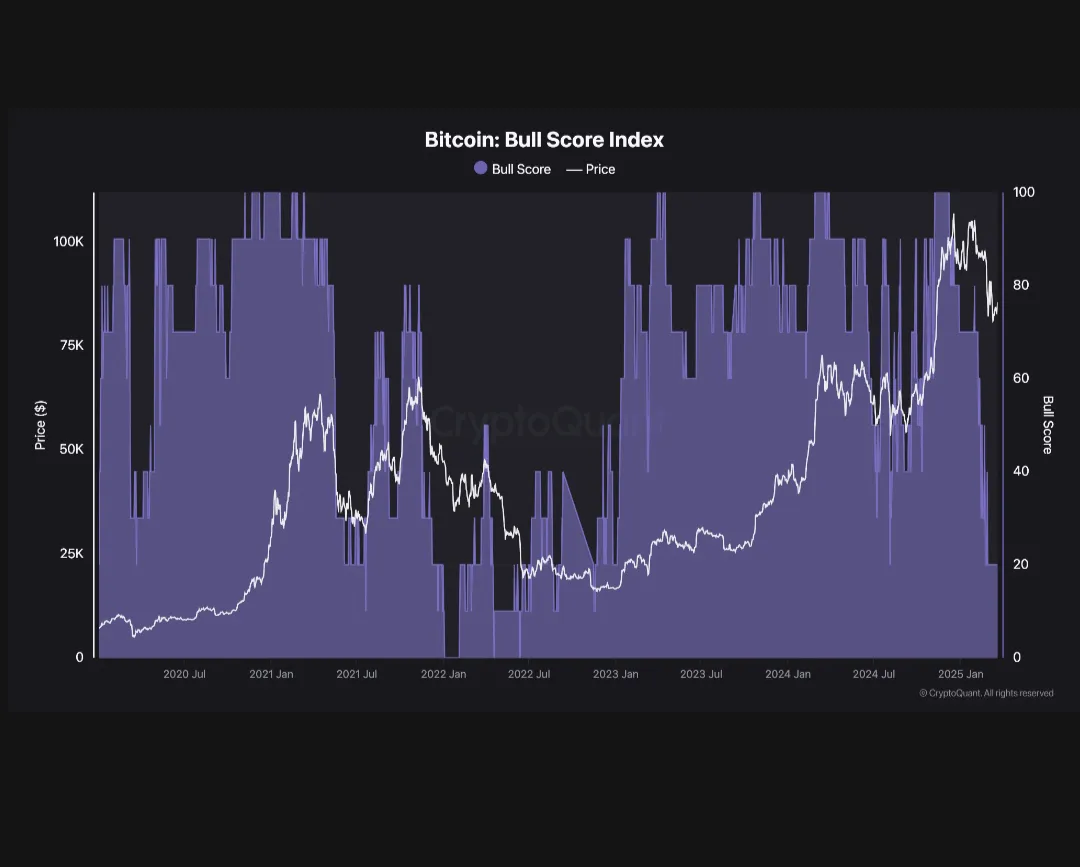This screenshot has width=1080, height=867.
Task: Click the 2021 Jan x-axis label
Action: pos(271,674)
